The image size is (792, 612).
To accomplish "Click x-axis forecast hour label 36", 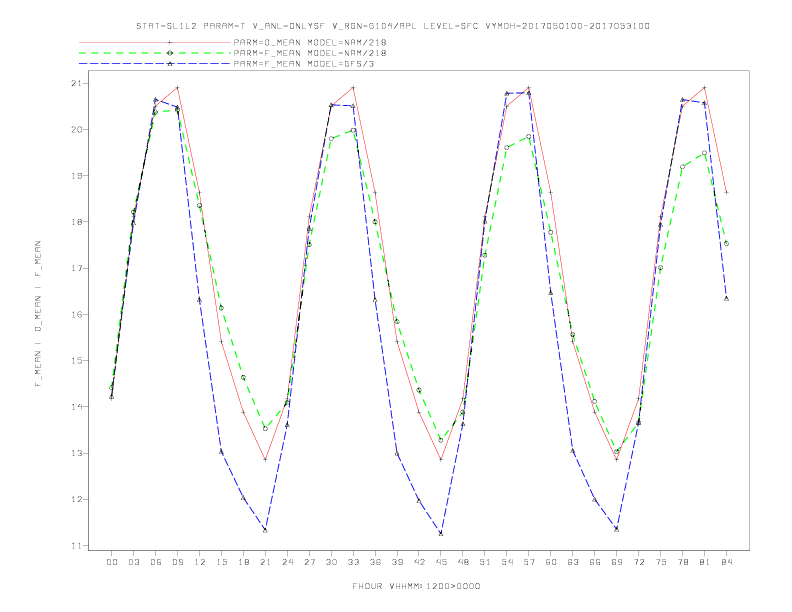I will coord(375,562).
